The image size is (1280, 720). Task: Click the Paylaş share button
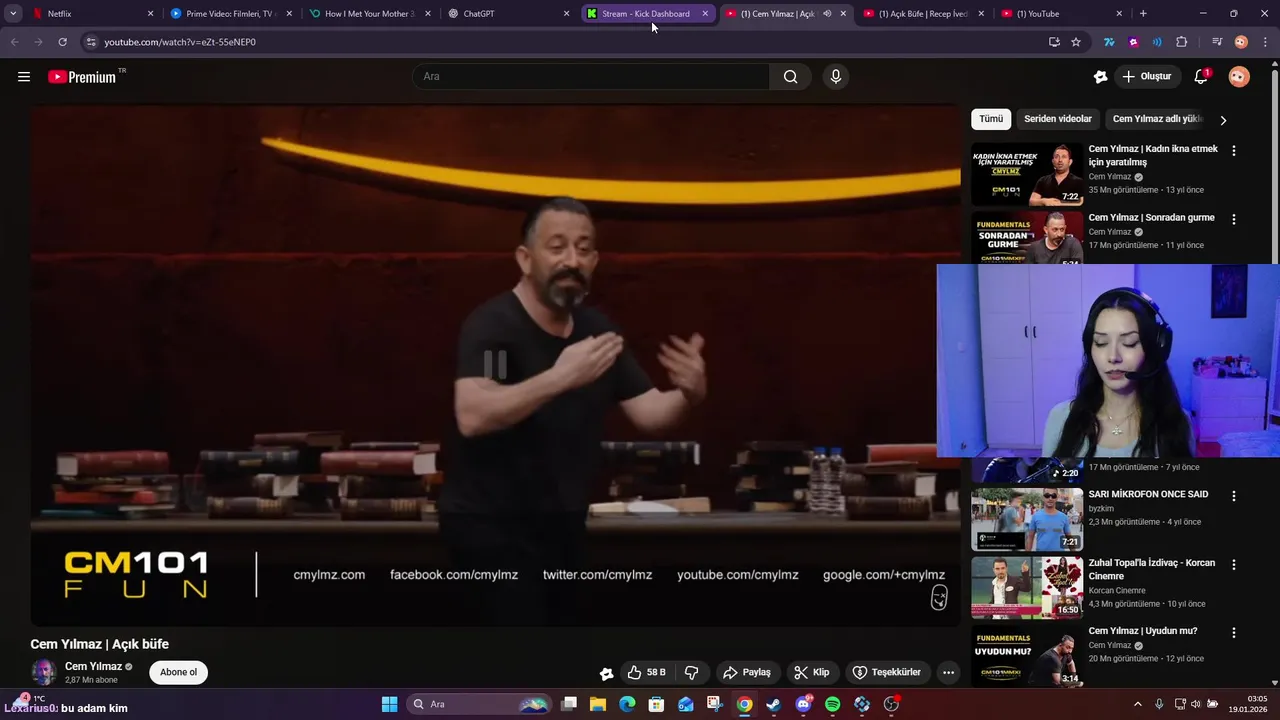click(x=747, y=673)
